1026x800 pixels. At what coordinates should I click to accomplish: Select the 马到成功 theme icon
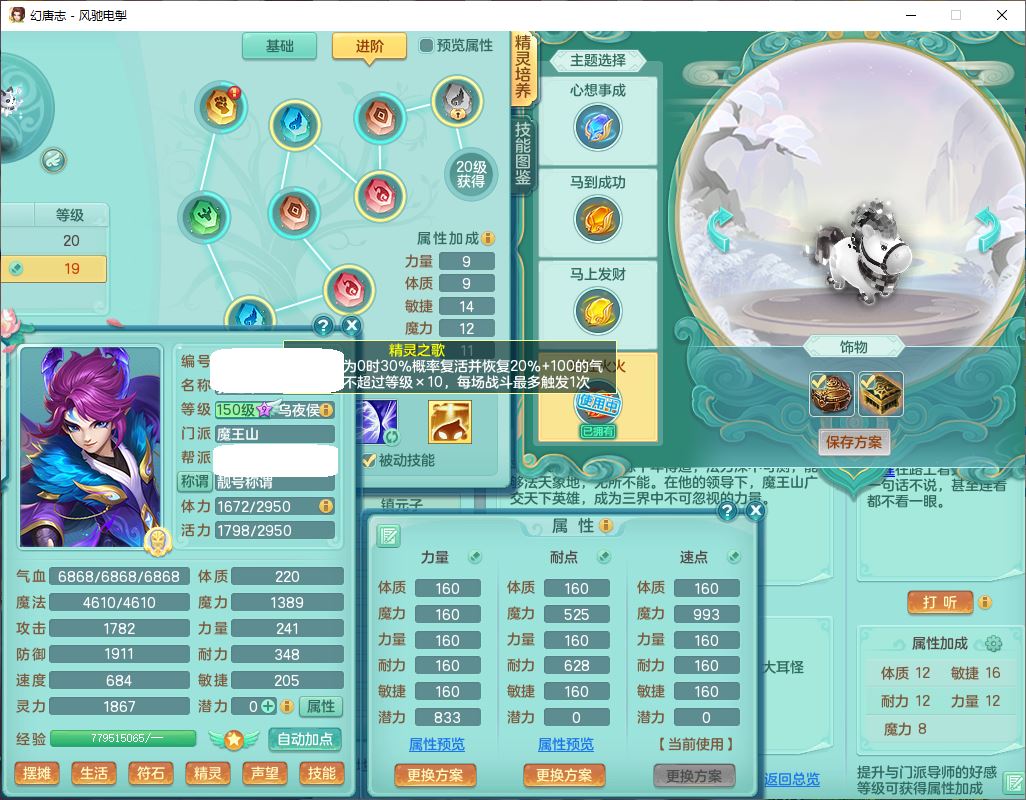click(597, 219)
